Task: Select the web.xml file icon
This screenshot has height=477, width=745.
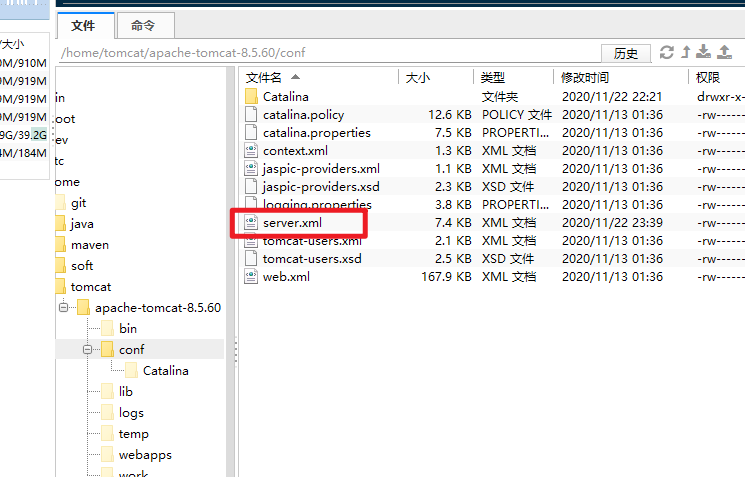Action: (x=251, y=277)
